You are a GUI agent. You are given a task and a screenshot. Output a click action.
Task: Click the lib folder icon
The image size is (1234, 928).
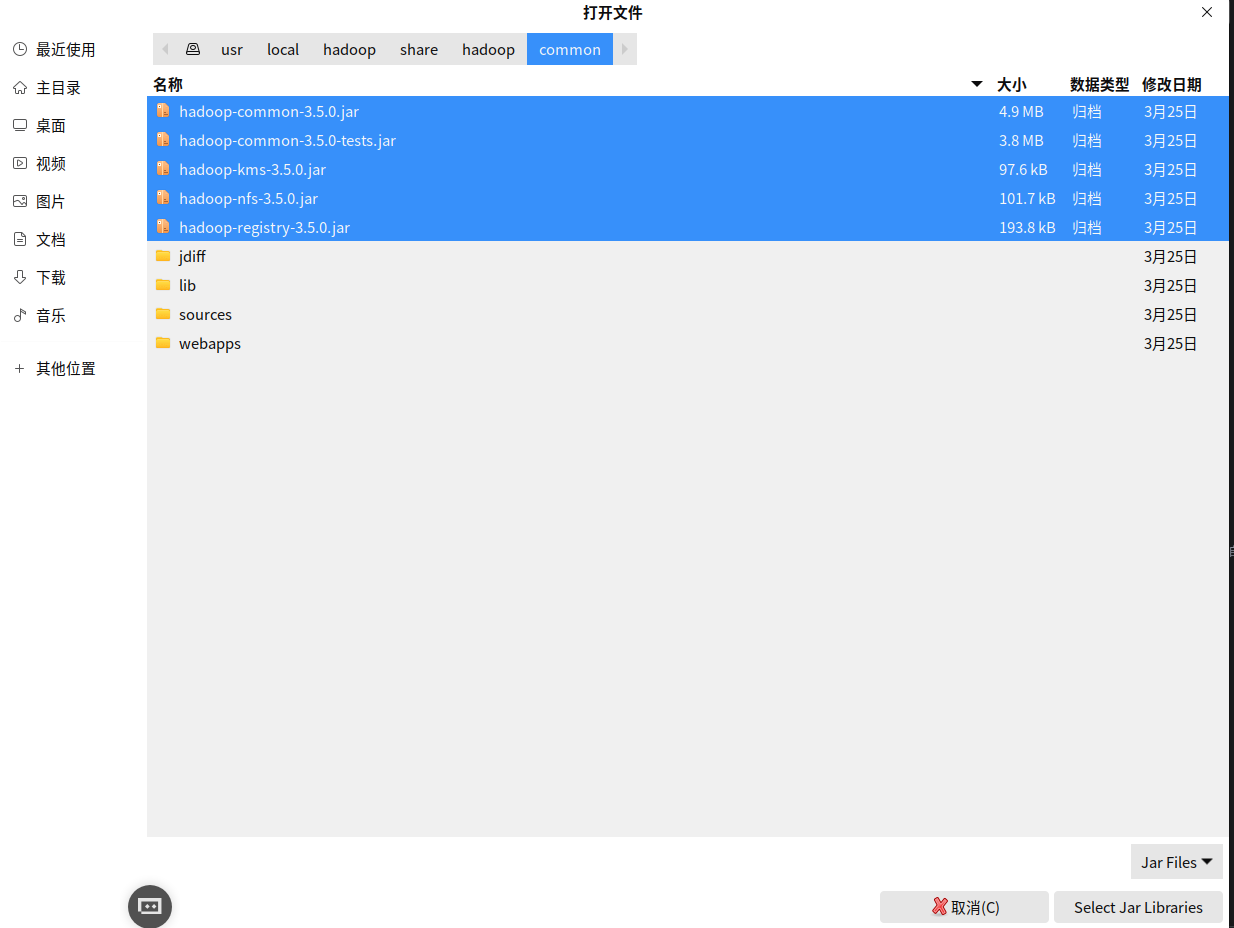click(163, 285)
